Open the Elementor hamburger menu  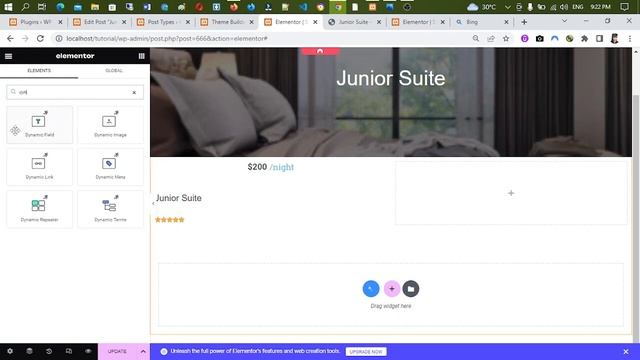point(9,56)
